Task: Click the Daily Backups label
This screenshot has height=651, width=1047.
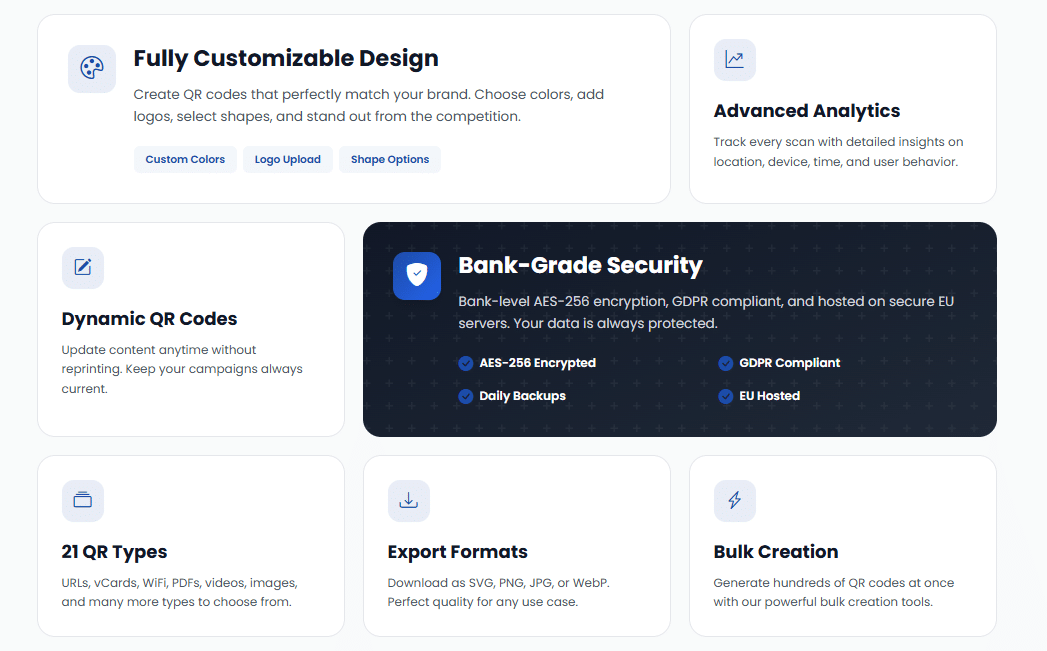Action: [x=522, y=396]
